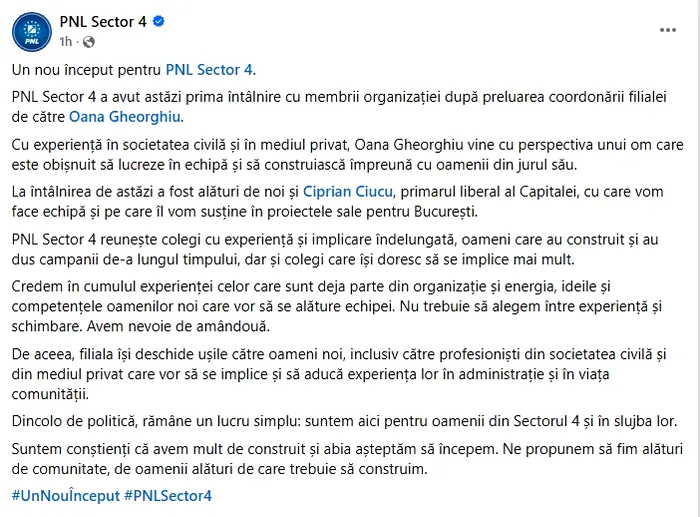The height and width of the screenshot is (517, 700).
Task: Open the PNL Sector 4 page name in the header
Action: click(x=103, y=21)
